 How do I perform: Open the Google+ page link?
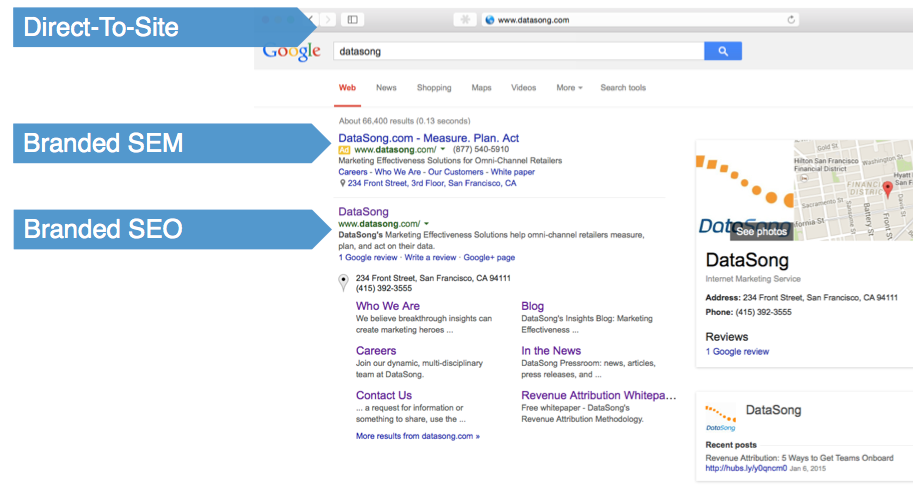[489, 257]
